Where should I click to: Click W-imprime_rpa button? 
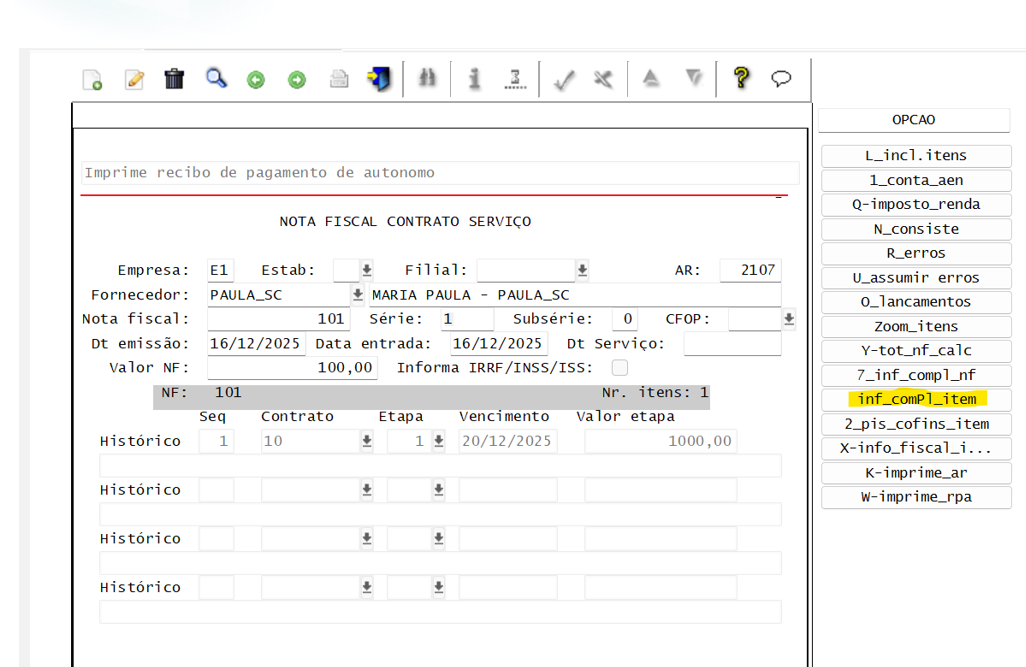(916, 497)
